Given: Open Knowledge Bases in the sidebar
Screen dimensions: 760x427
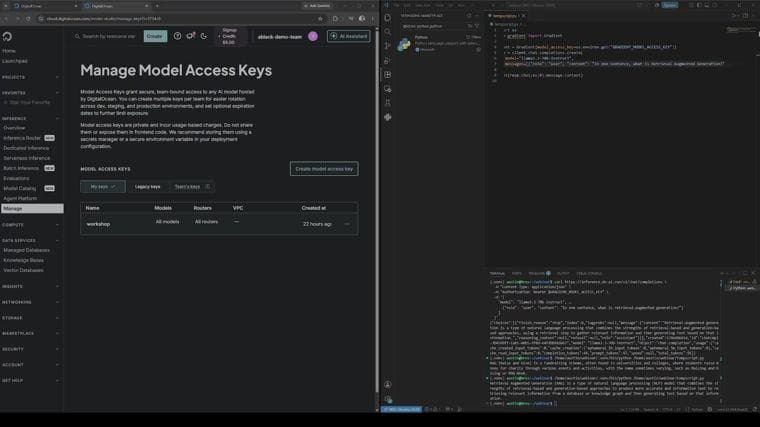Looking at the screenshot, I should (x=24, y=260).
